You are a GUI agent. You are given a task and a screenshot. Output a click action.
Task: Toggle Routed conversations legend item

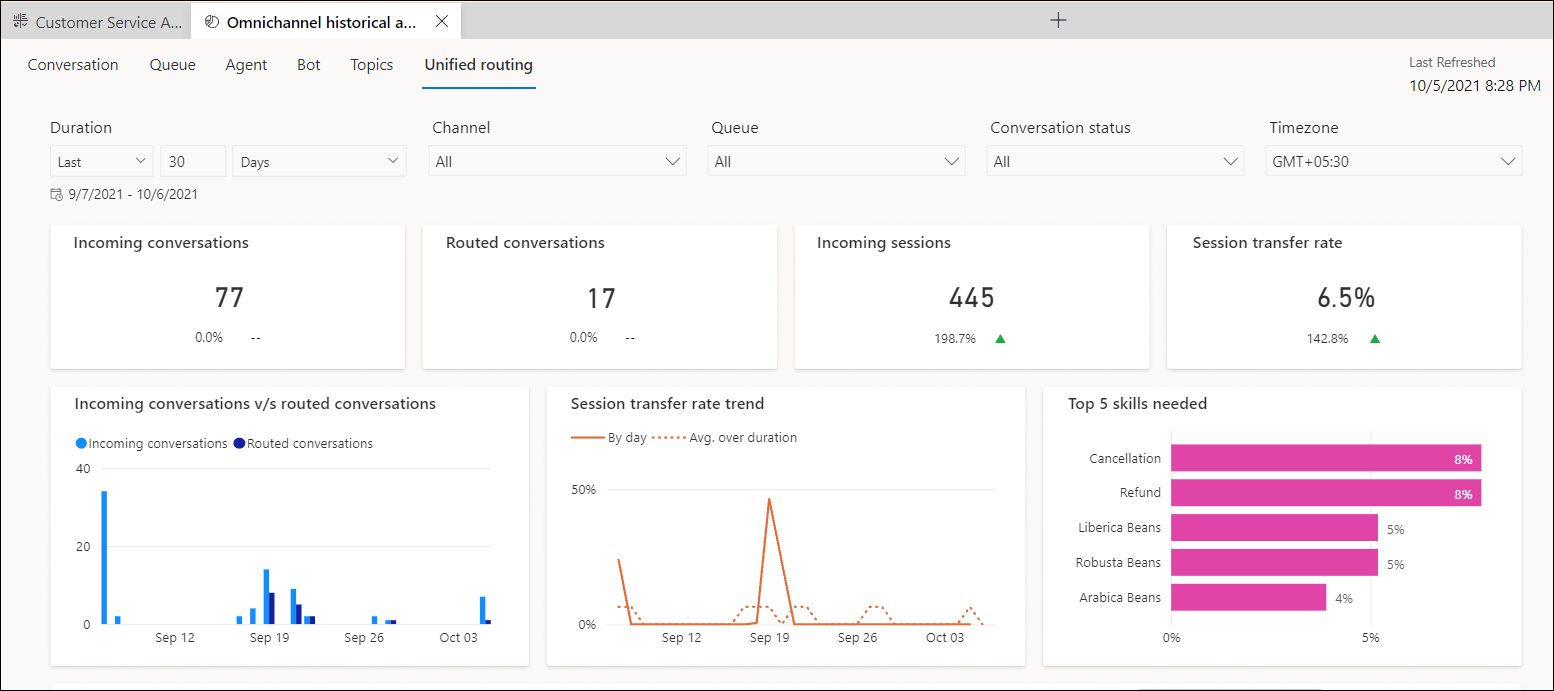point(303,443)
